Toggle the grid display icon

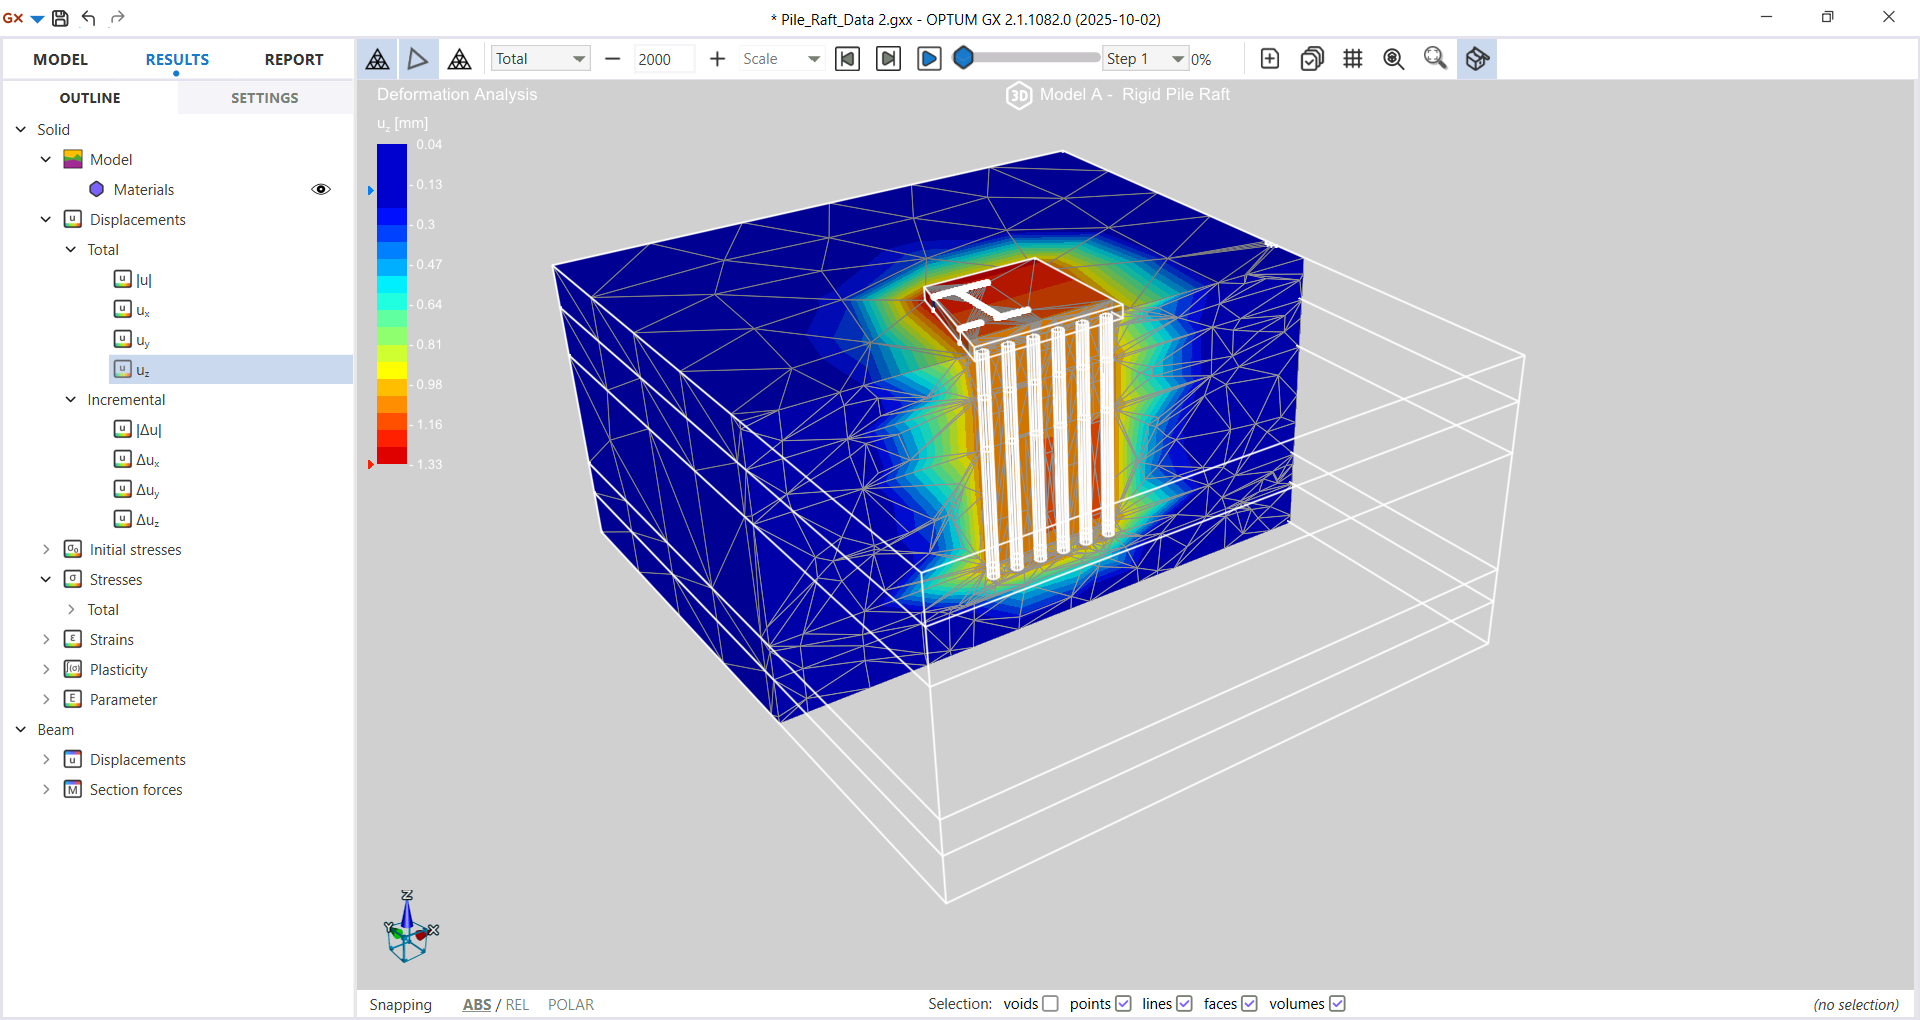pos(1352,59)
